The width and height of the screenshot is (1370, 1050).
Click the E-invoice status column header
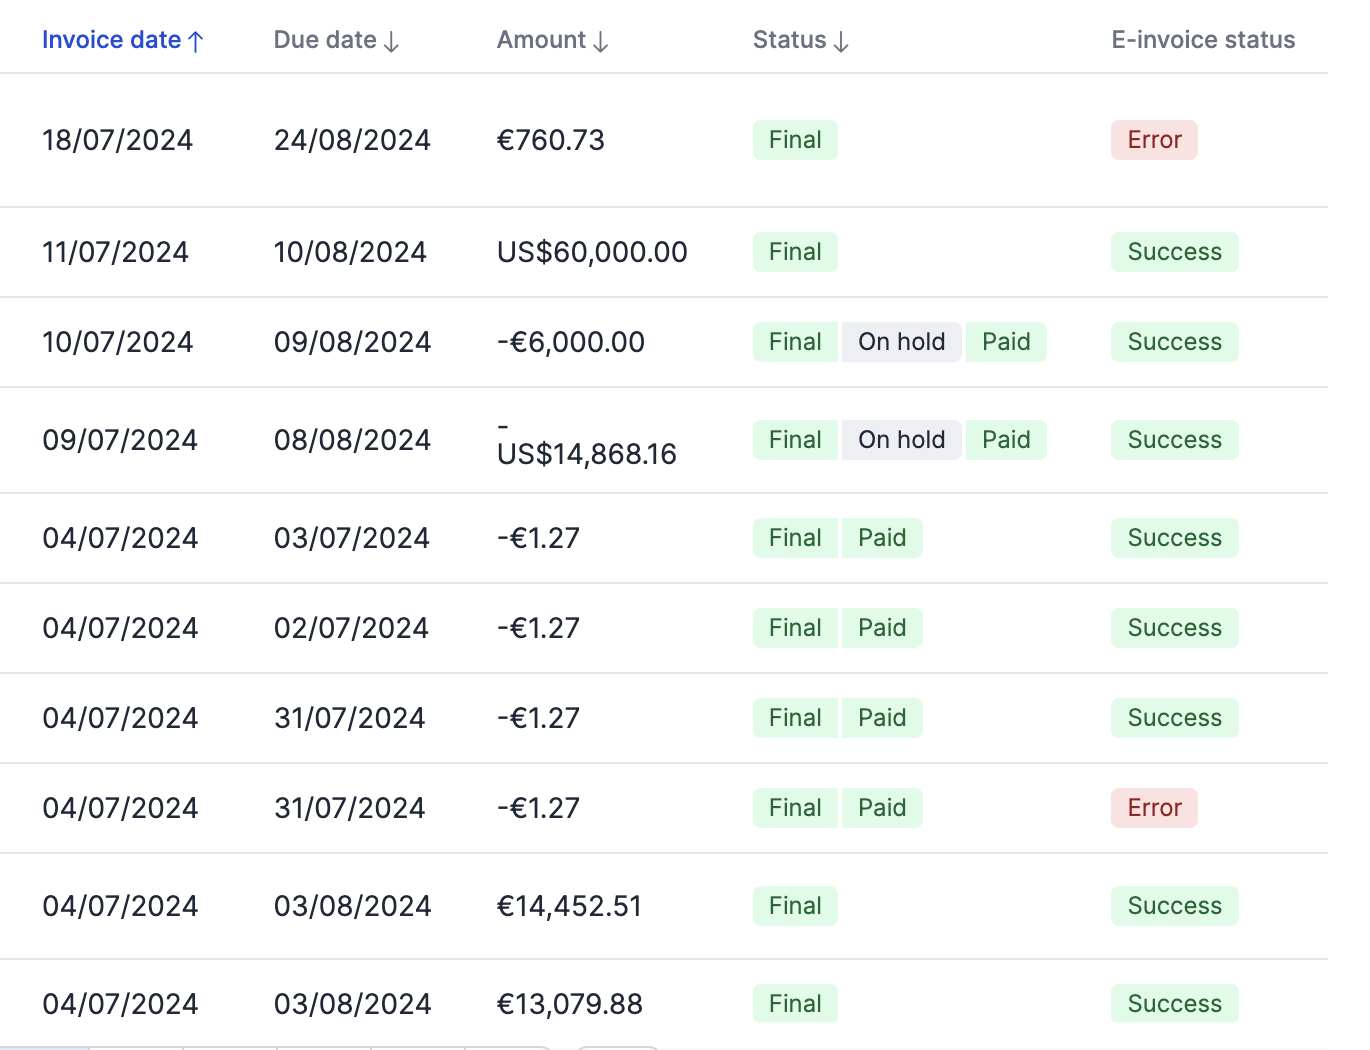point(1203,40)
